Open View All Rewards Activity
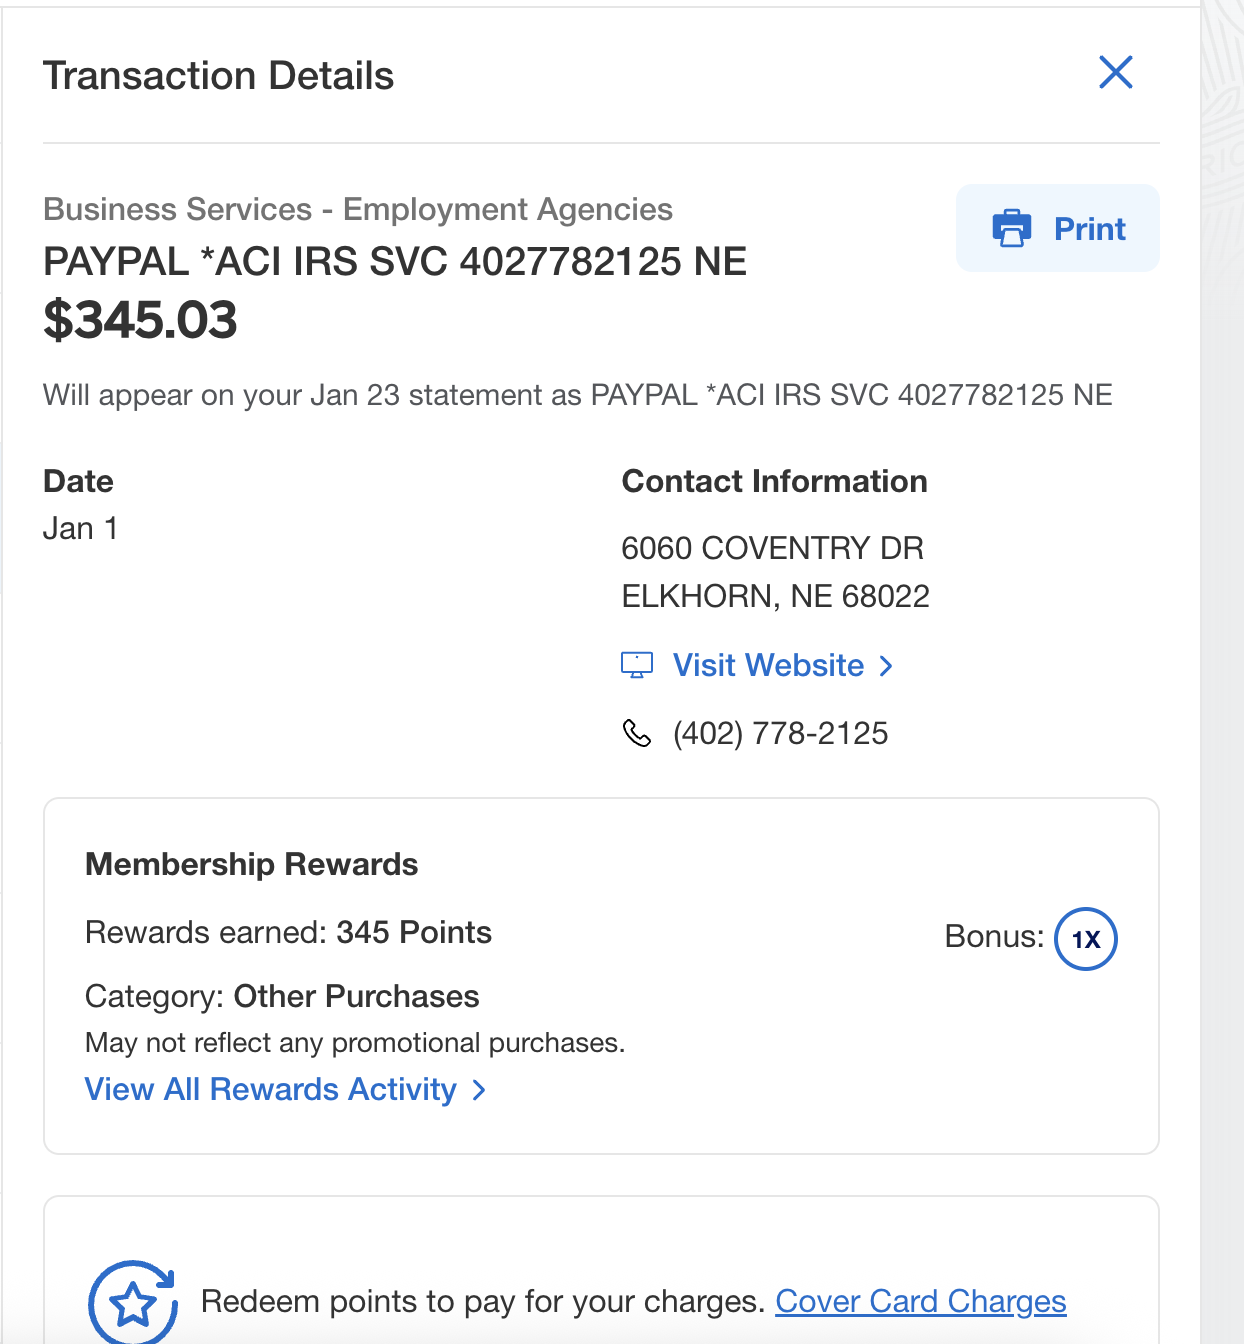Image resolution: width=1244 pixels, height=1344 pixels. 271,1089
